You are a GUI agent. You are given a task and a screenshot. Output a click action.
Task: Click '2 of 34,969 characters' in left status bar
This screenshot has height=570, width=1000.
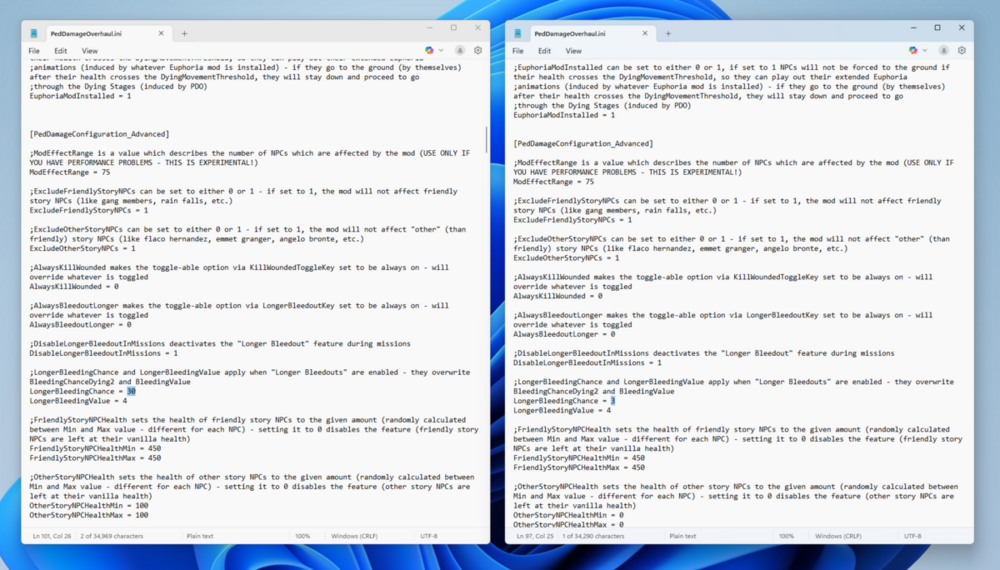(x=112, y=536)
